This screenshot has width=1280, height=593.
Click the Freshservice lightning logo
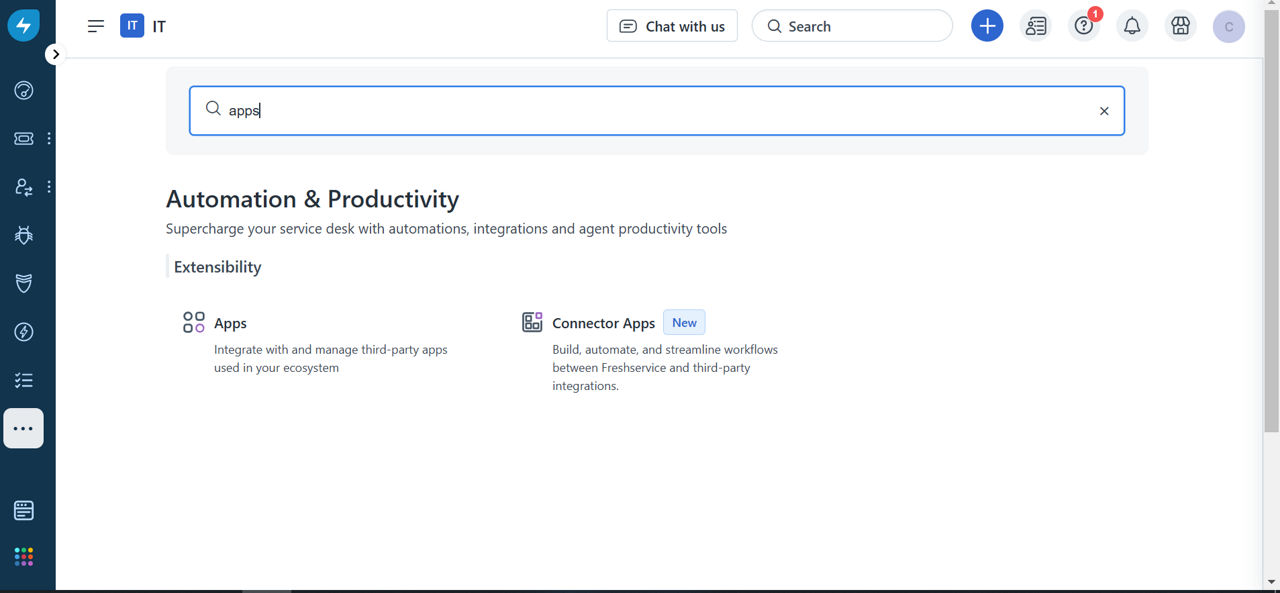pos(24,25)
